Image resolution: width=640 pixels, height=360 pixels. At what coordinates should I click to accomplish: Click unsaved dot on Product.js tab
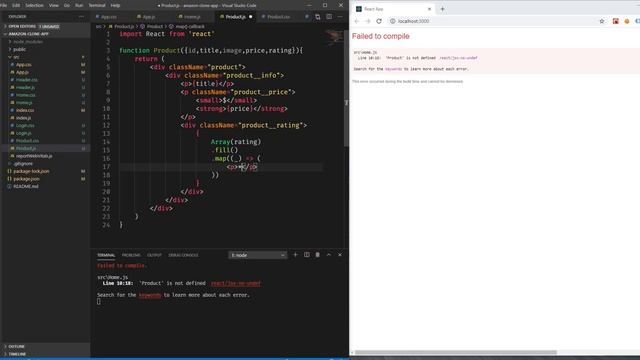(x=251, y=17)
